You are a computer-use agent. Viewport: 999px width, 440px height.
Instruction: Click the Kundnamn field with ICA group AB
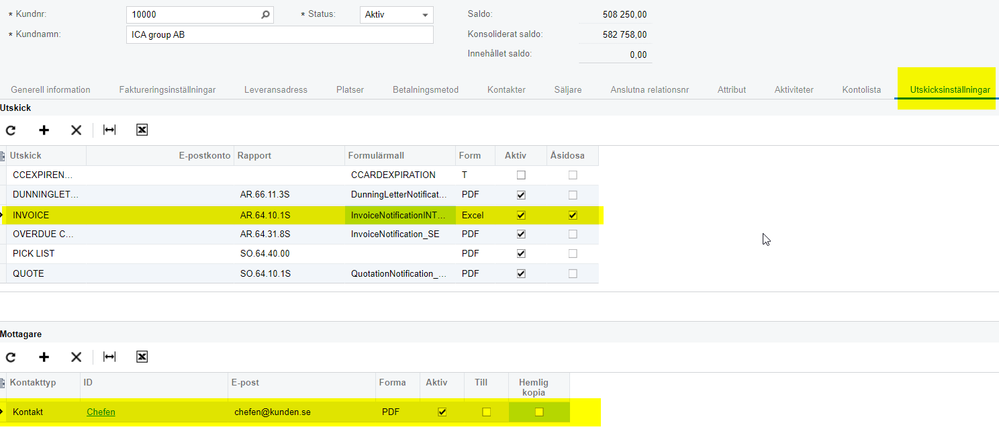(x=280, y=35)
